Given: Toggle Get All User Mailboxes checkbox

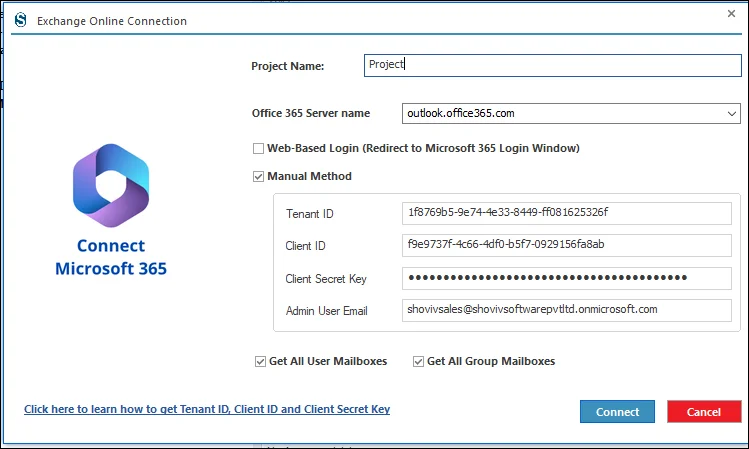Looking at the screenshot, I should click(x=260, y=362).
